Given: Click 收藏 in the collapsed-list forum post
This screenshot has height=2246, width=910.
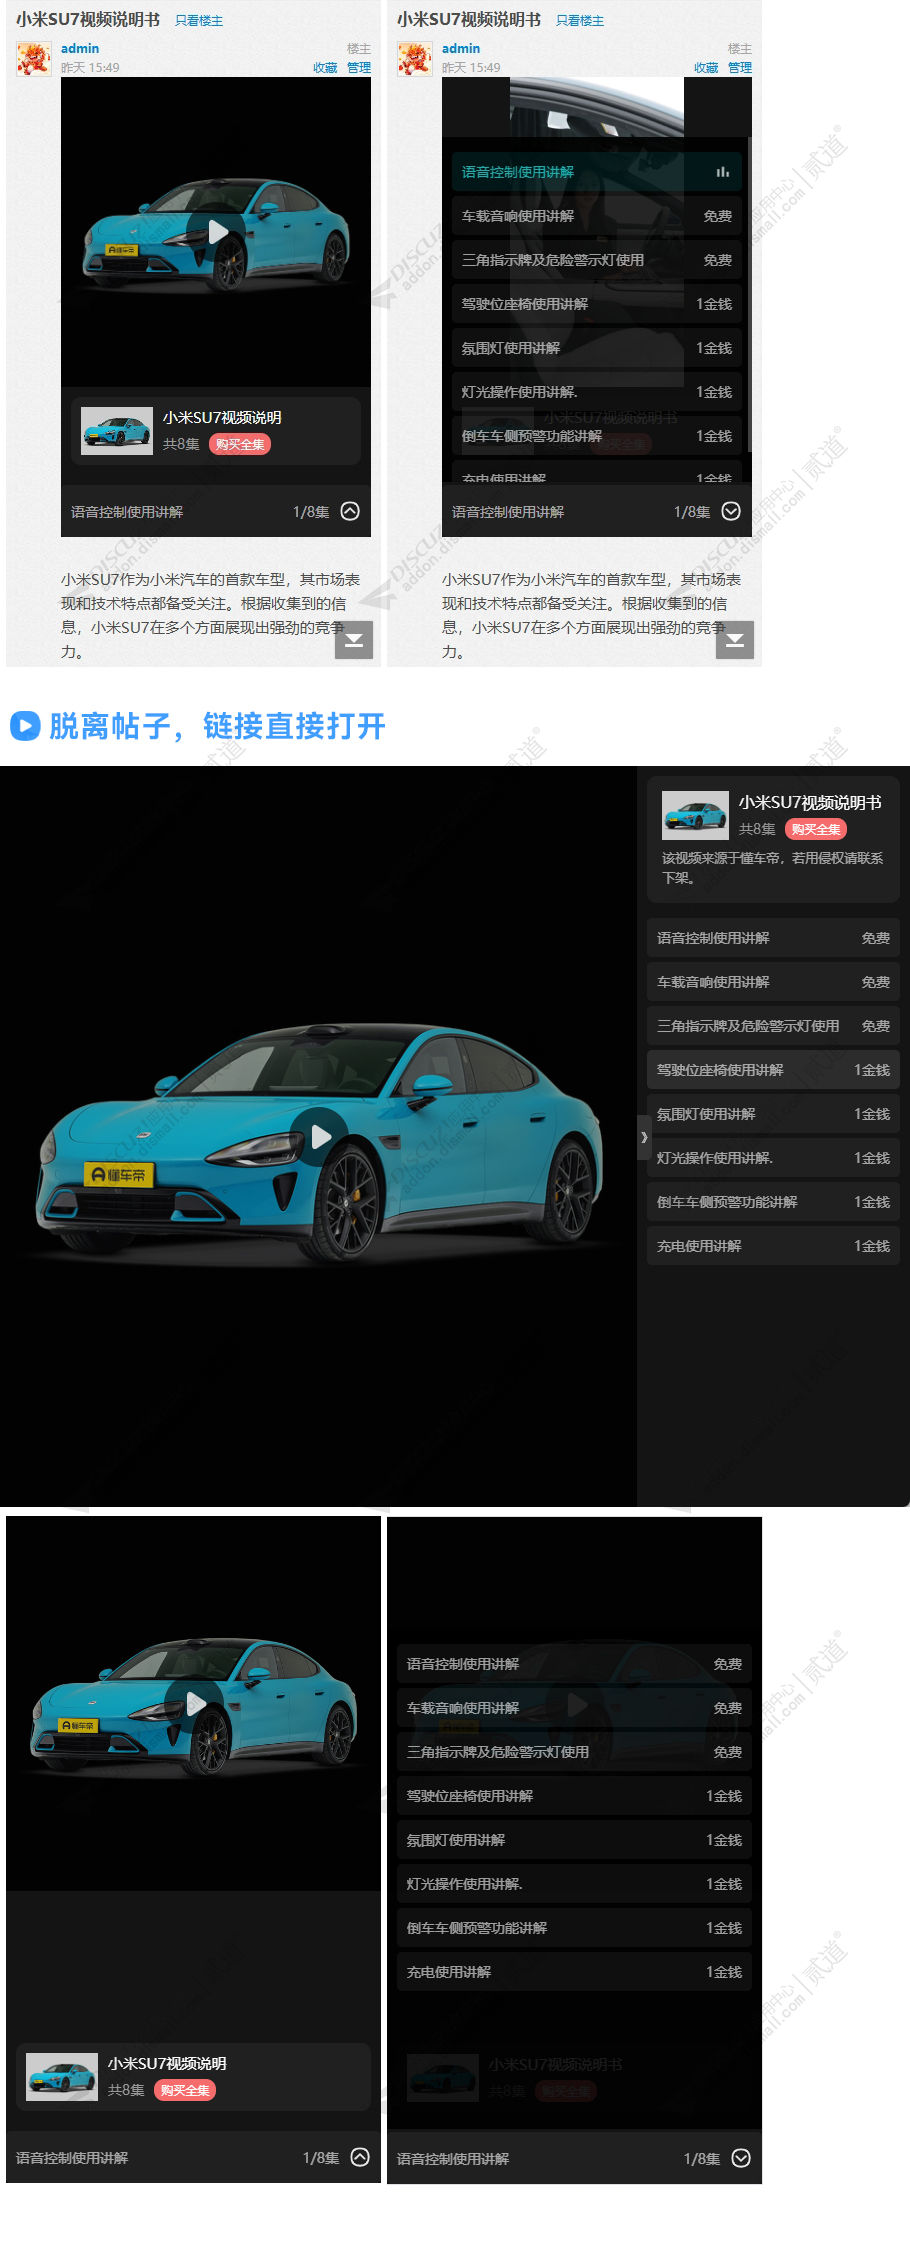Looking at the screenshot, I should [x=325, y=68].
